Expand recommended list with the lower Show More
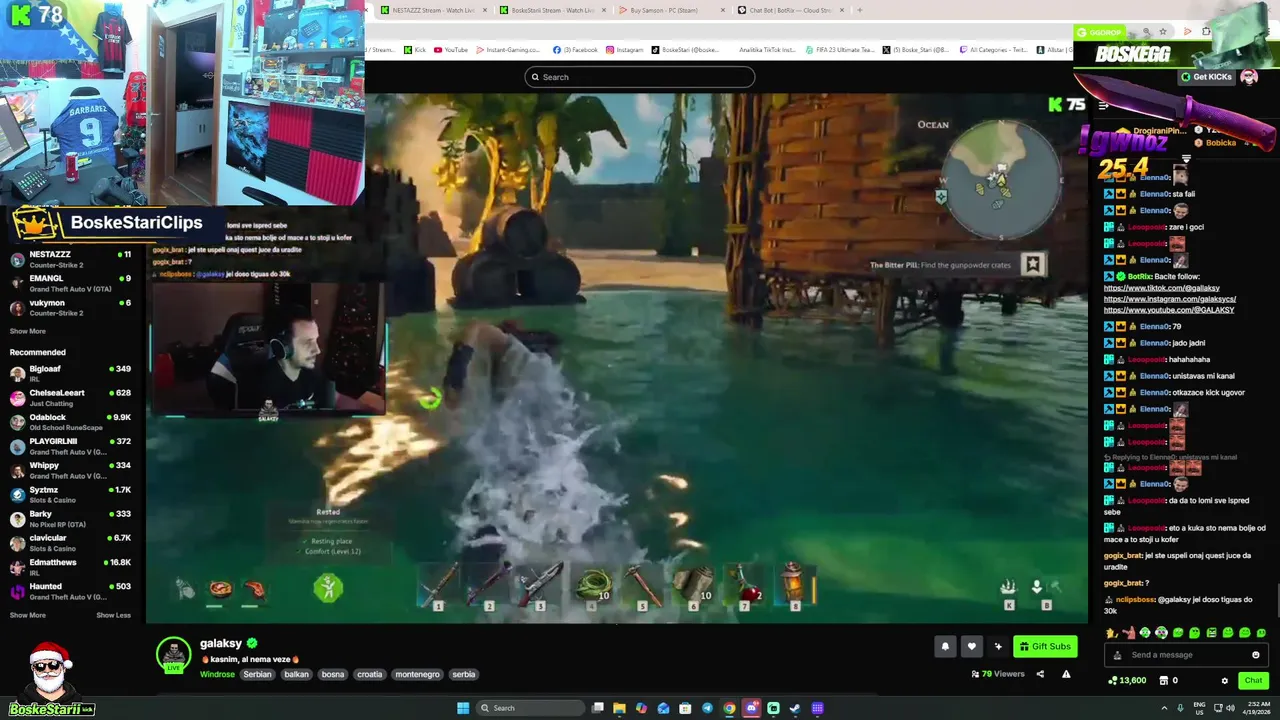This screenshot has width=1280, height=720. 27,615
